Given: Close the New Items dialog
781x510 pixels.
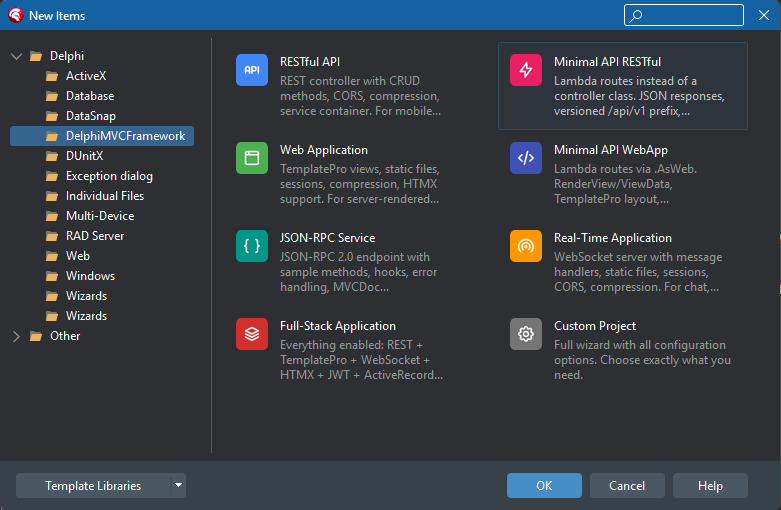Looking at the screenshot, I should tap(764, 15).
